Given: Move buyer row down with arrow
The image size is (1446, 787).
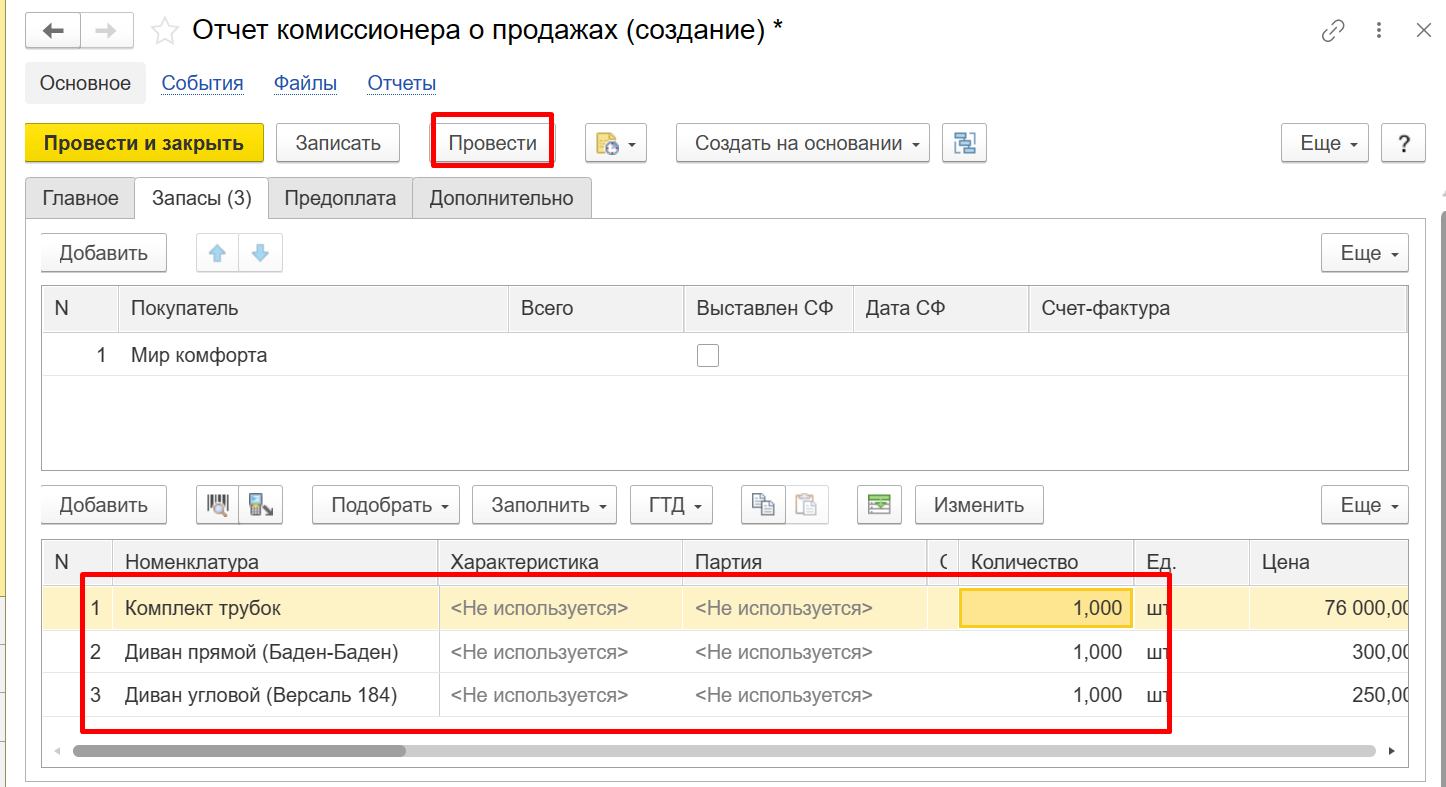Looking at the screenshot, I should pos(261,253).
